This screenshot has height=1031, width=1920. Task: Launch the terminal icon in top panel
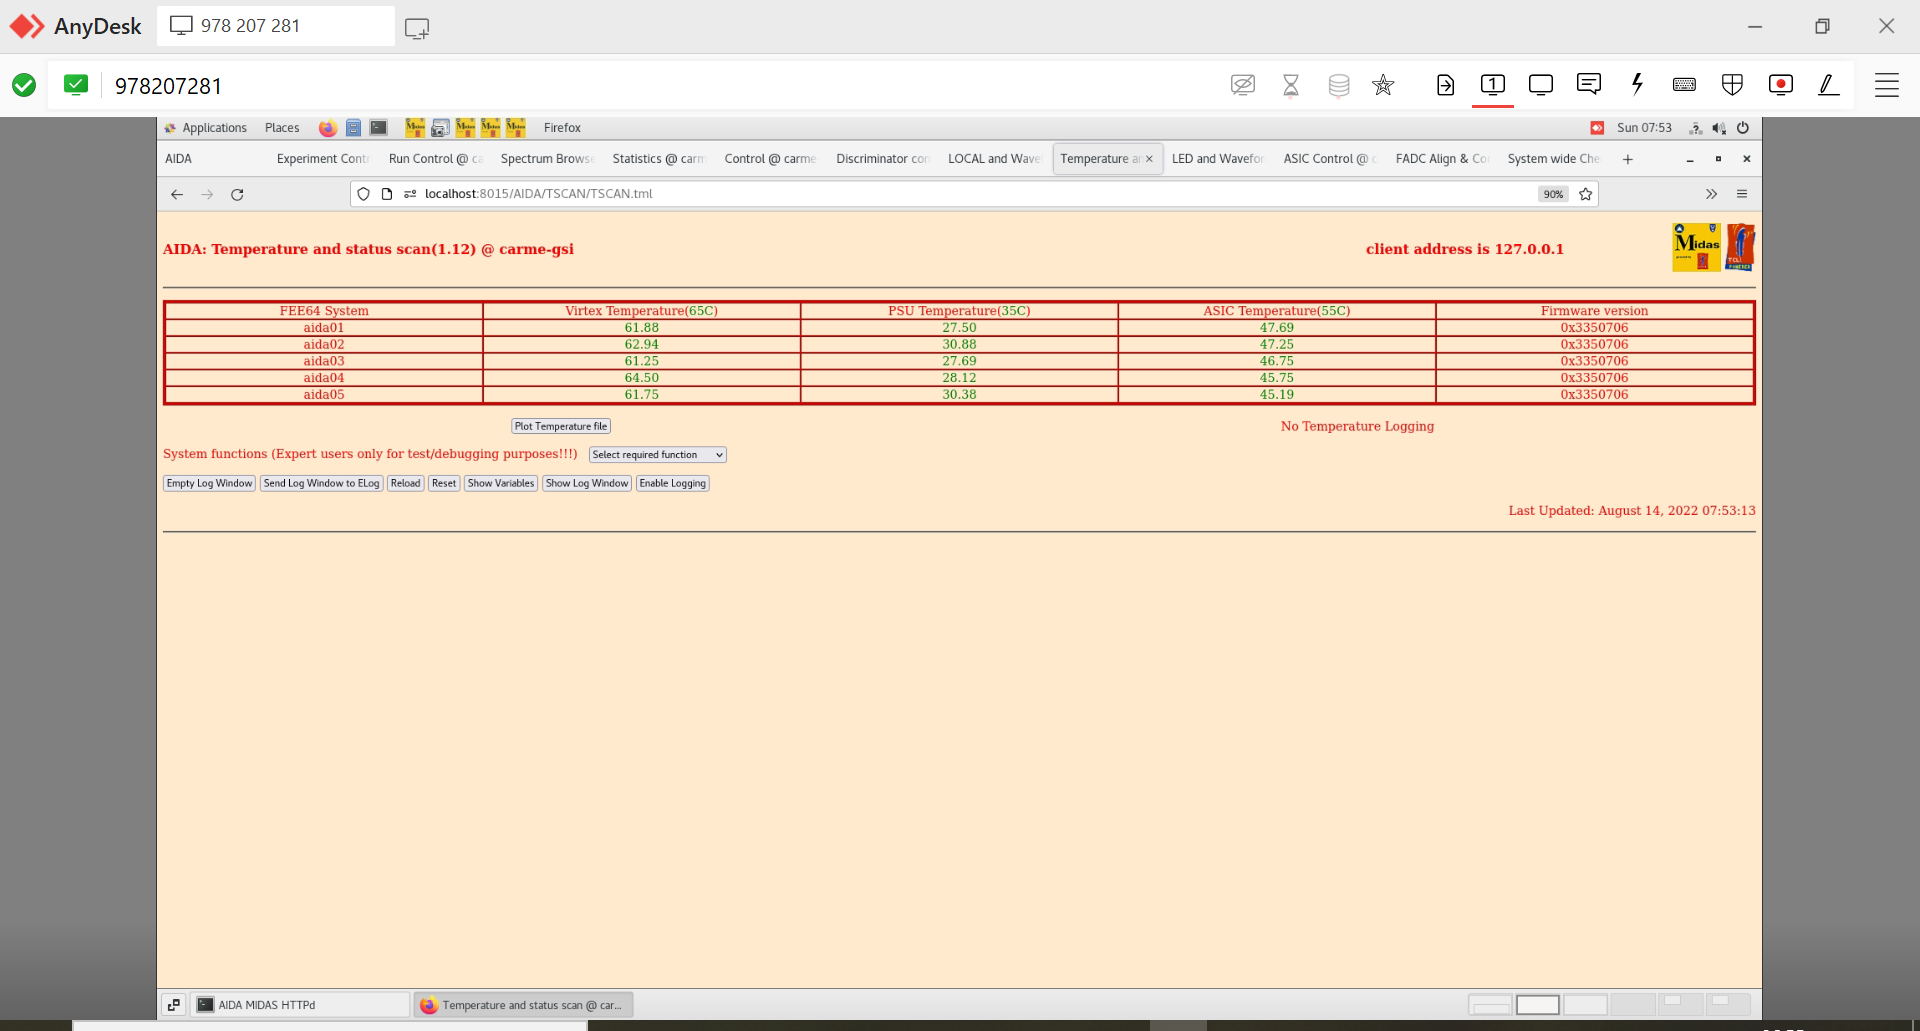(x=378, y=128)
